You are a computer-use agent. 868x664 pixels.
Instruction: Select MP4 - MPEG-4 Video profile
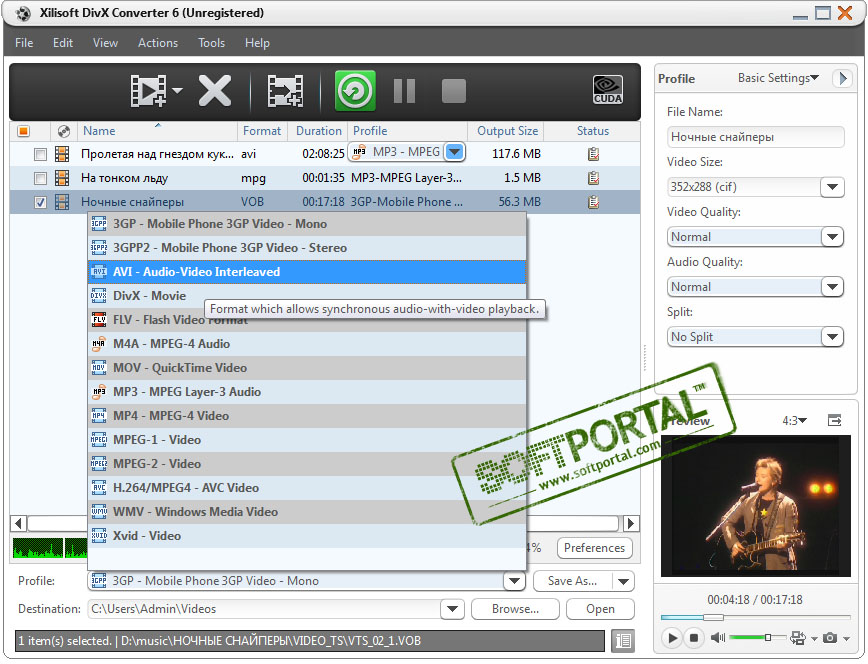pyautogui.click(x=307, y=416)
